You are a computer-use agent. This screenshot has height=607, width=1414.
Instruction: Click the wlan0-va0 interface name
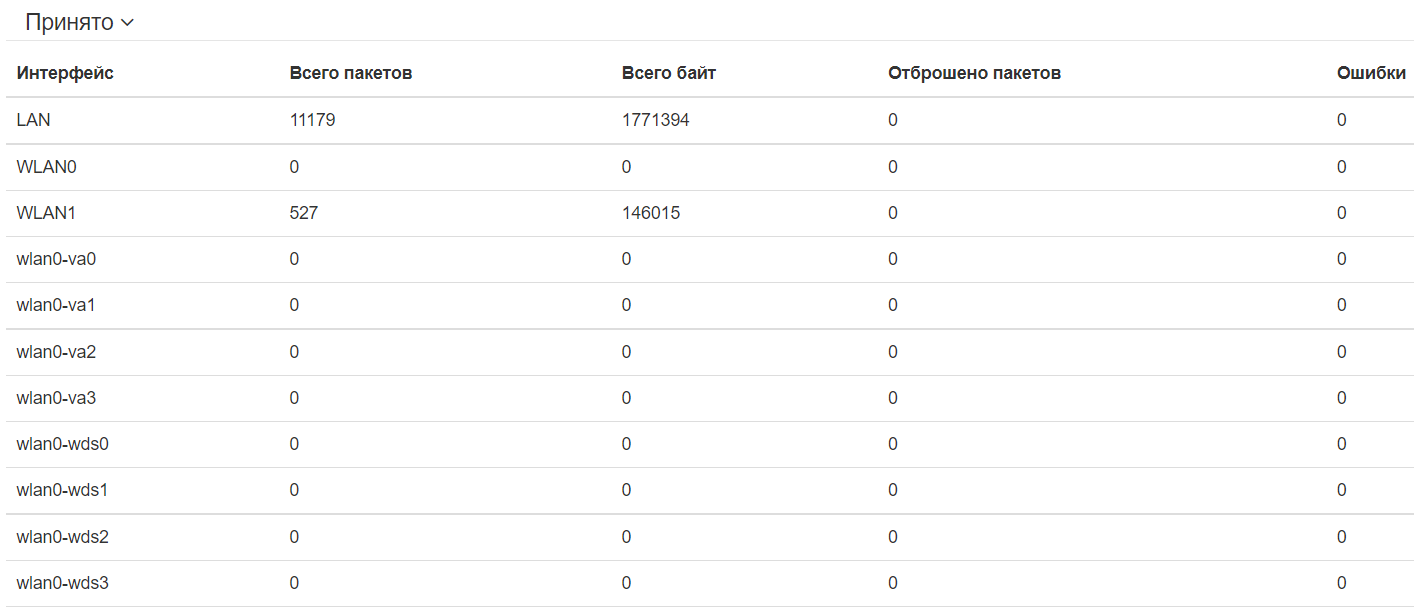pyautogui.click(x=57, y=259)
